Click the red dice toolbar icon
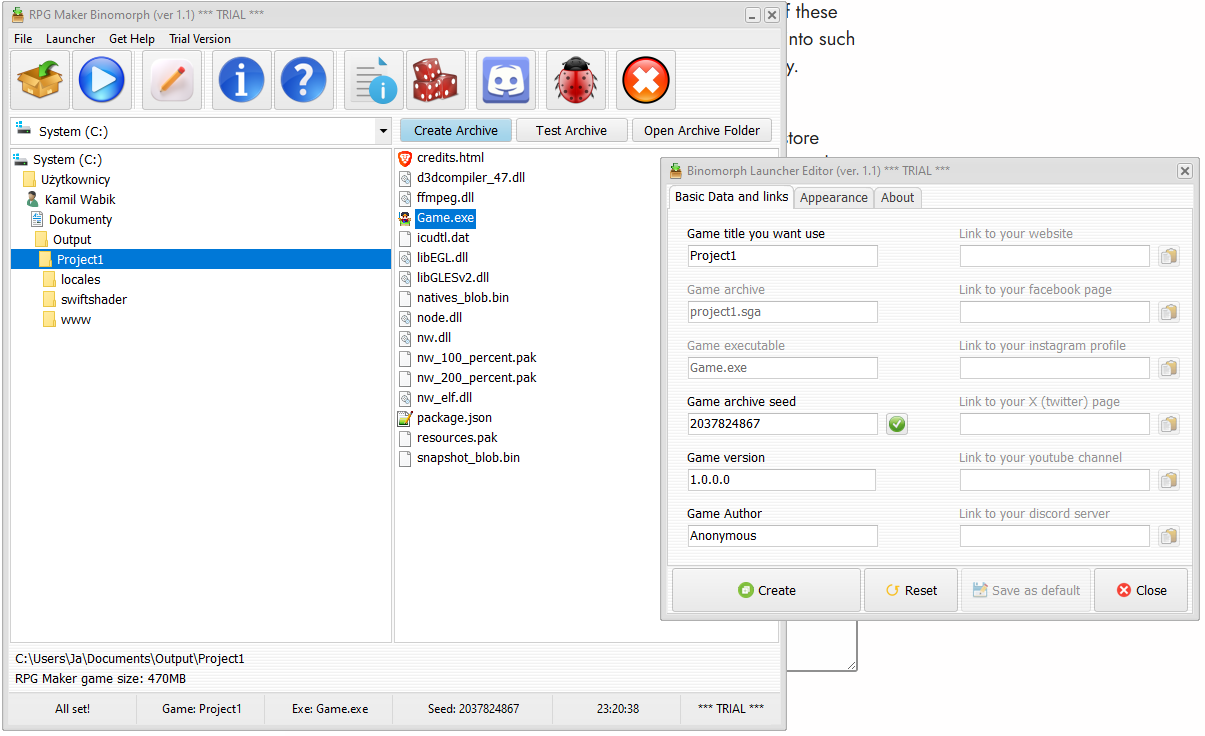 (436, 80)
